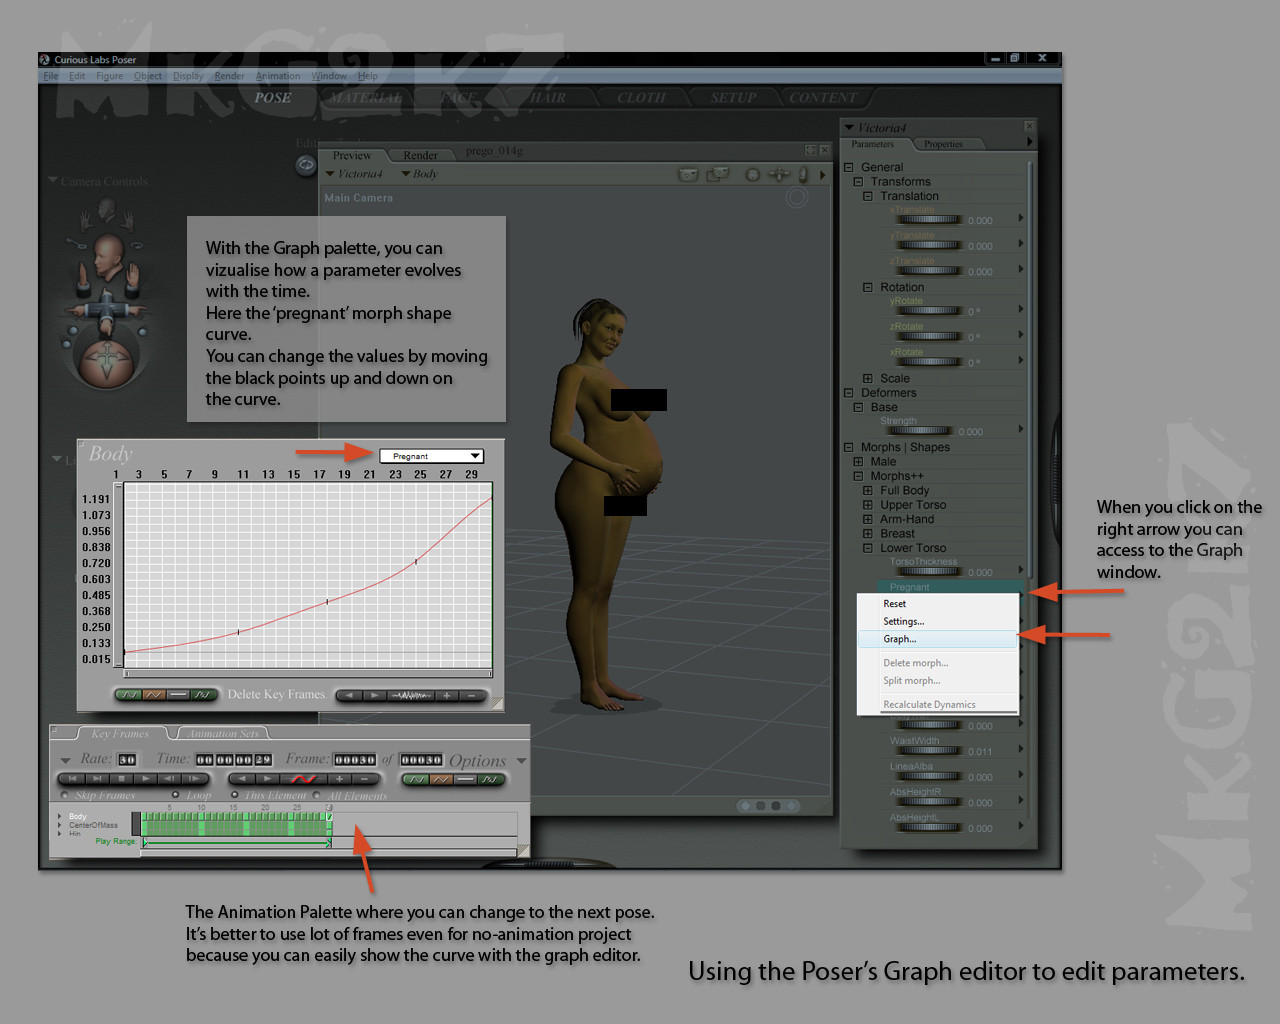Open the Animation menu
Image resolution: width=1280 pixels, height=1024 pixels.
278,76
